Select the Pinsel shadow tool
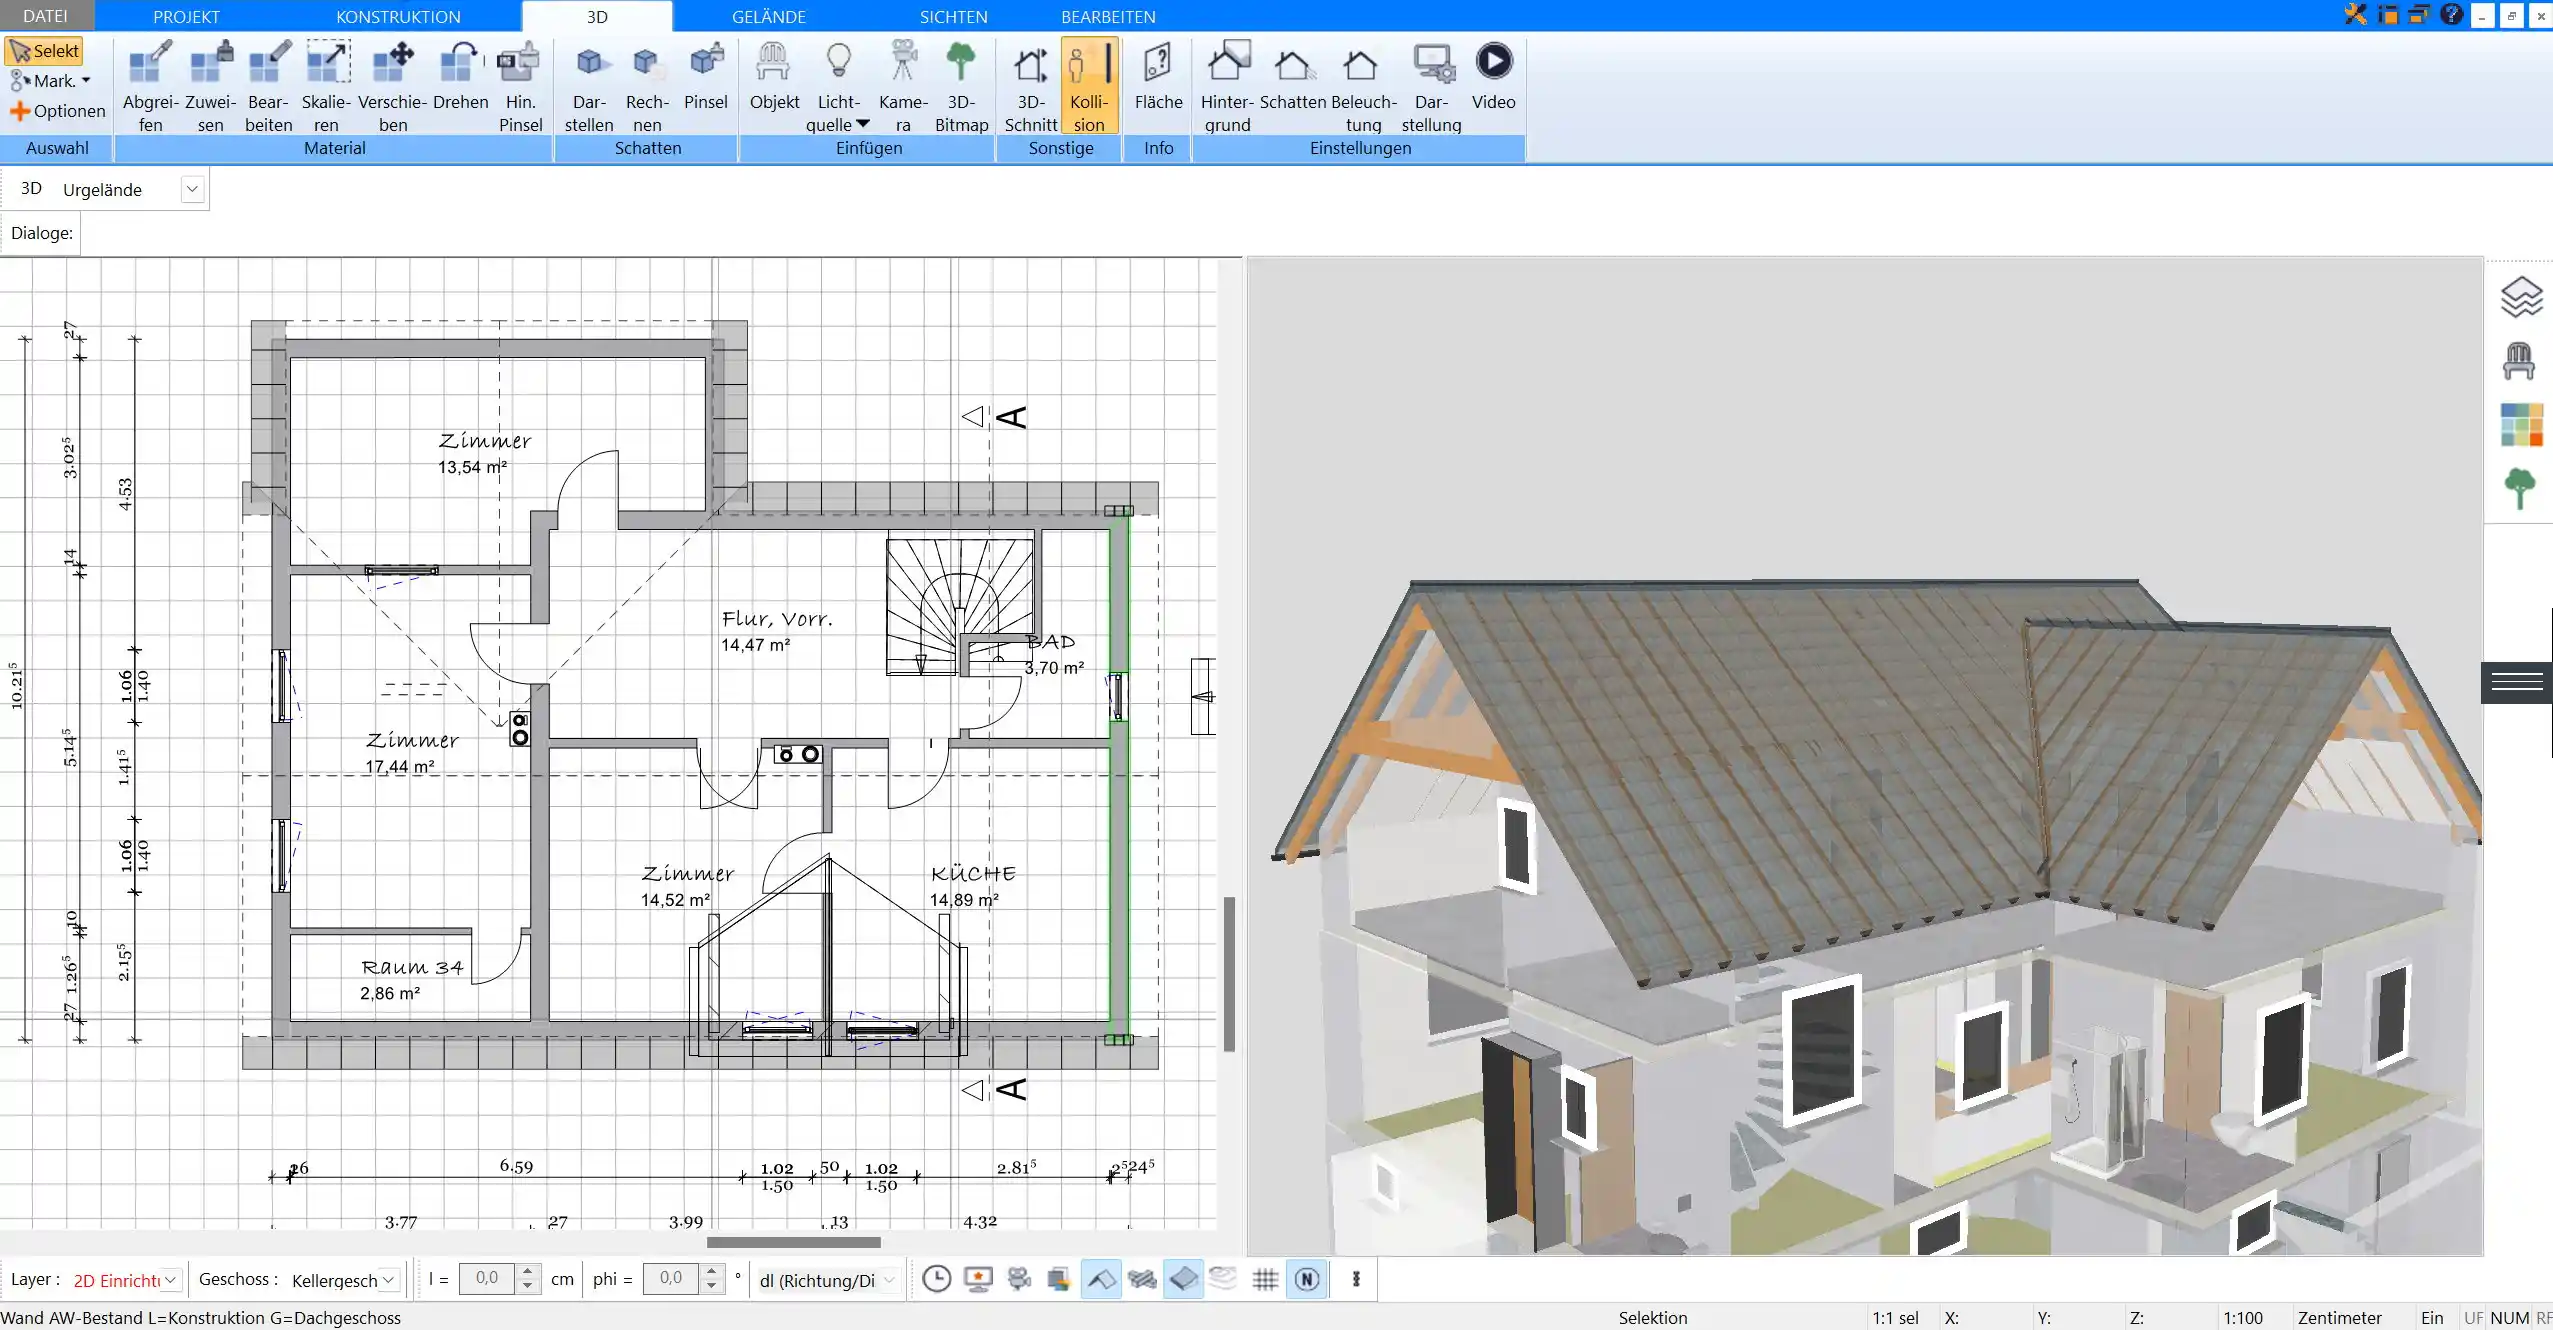The height and width of the screenshot is (1330, 2553). 706,76
